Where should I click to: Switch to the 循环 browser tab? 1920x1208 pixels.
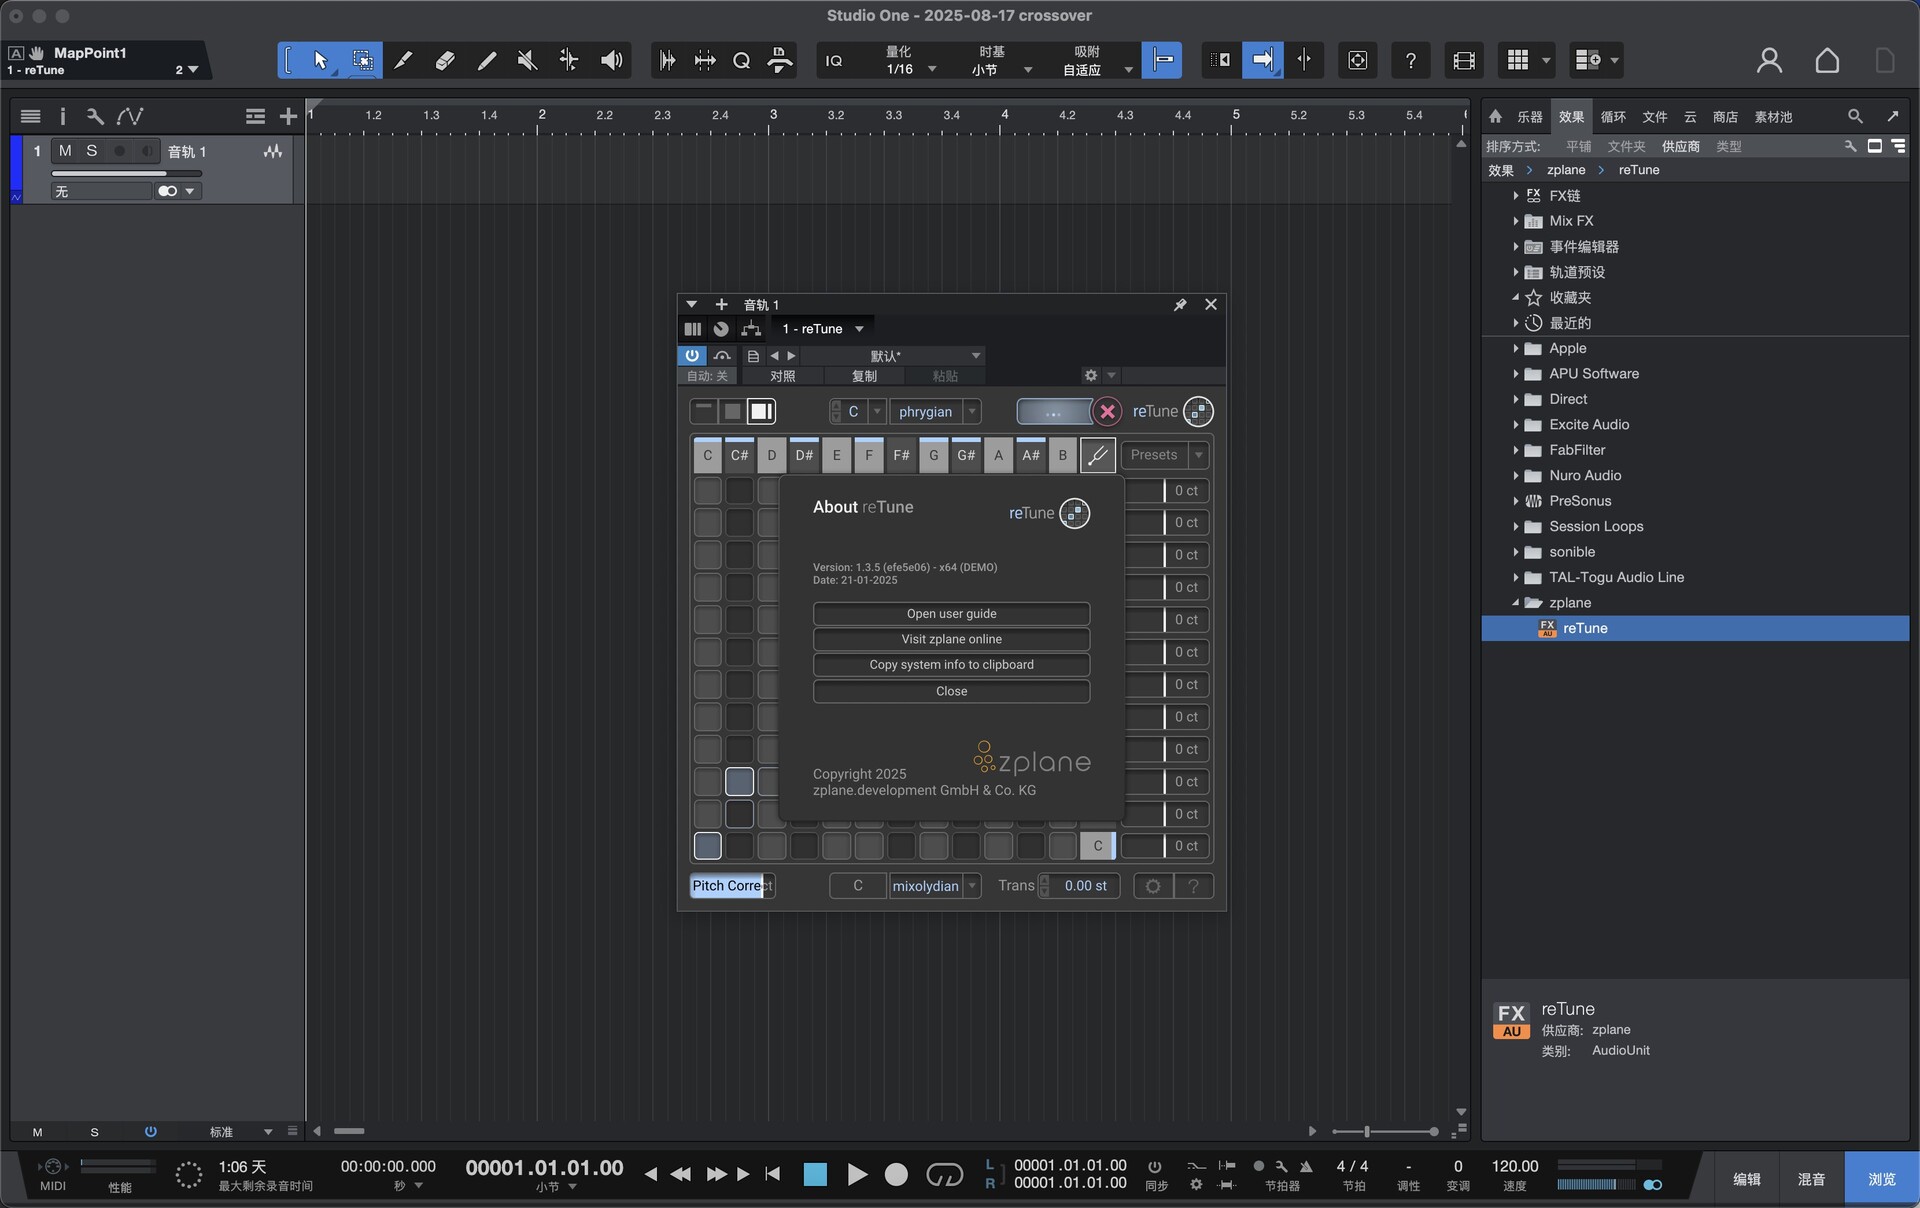tap(1613, 117)
